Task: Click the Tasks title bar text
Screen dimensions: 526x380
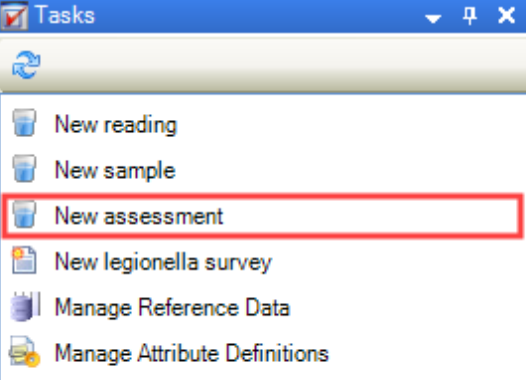Action: point(65,15)
